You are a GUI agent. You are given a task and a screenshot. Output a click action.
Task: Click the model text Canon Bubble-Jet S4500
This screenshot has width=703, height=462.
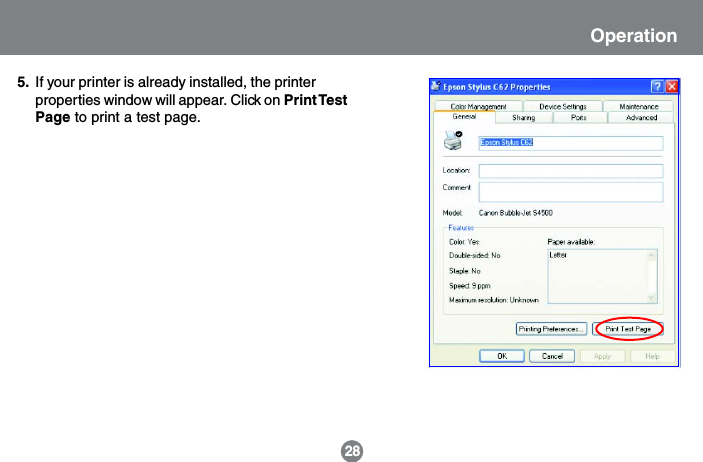(x=516, y=213)
